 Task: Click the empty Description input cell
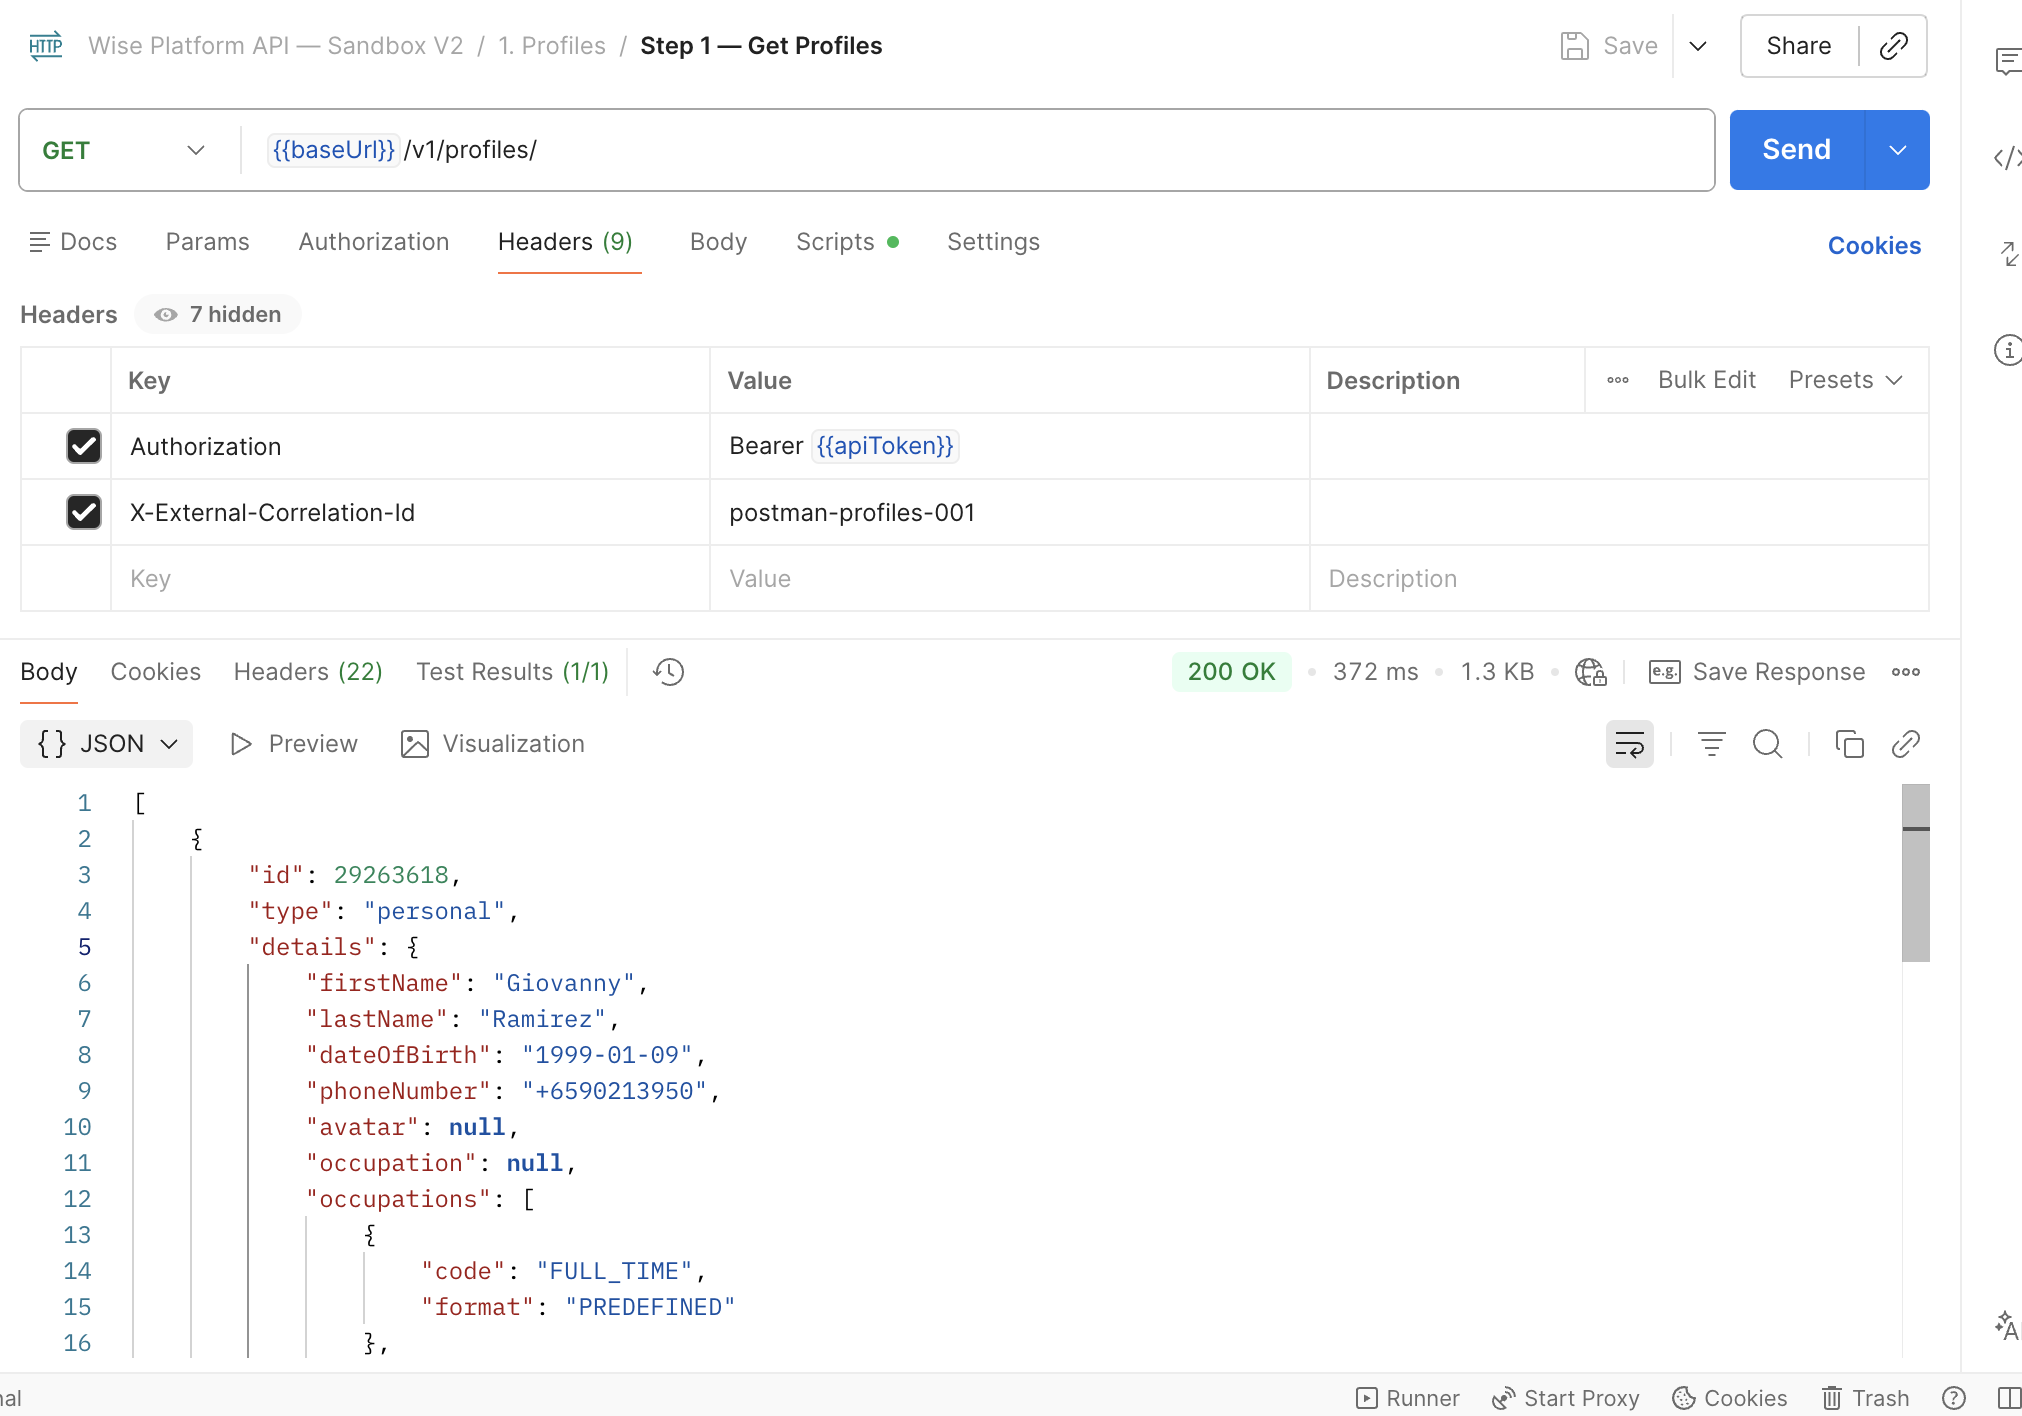pos(1620,578)
